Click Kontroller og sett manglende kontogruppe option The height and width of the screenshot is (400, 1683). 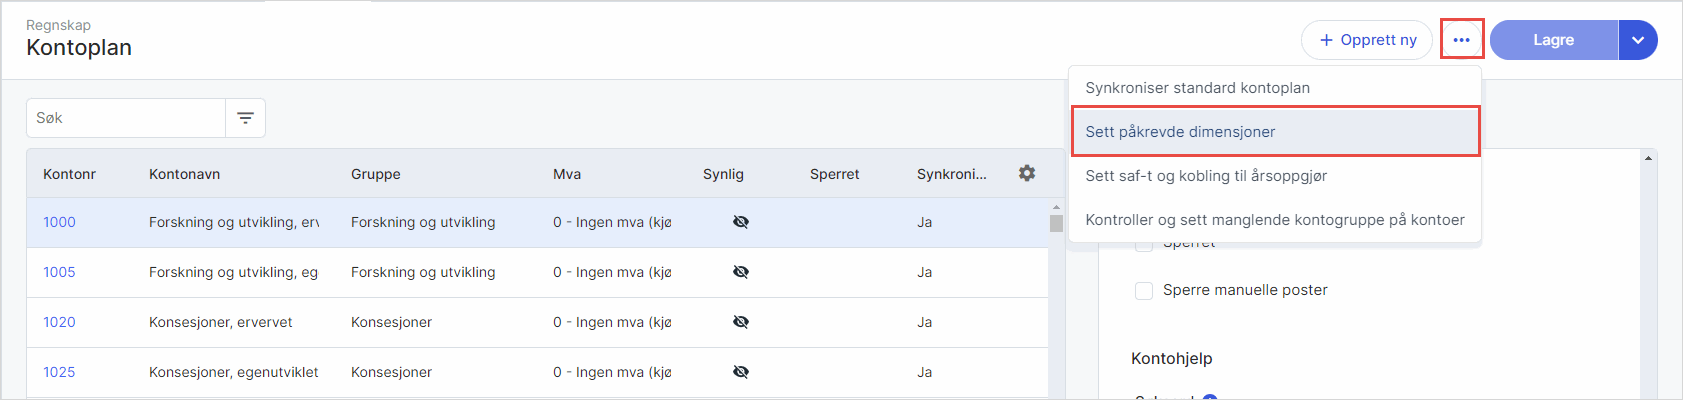tap(1274, 220)
